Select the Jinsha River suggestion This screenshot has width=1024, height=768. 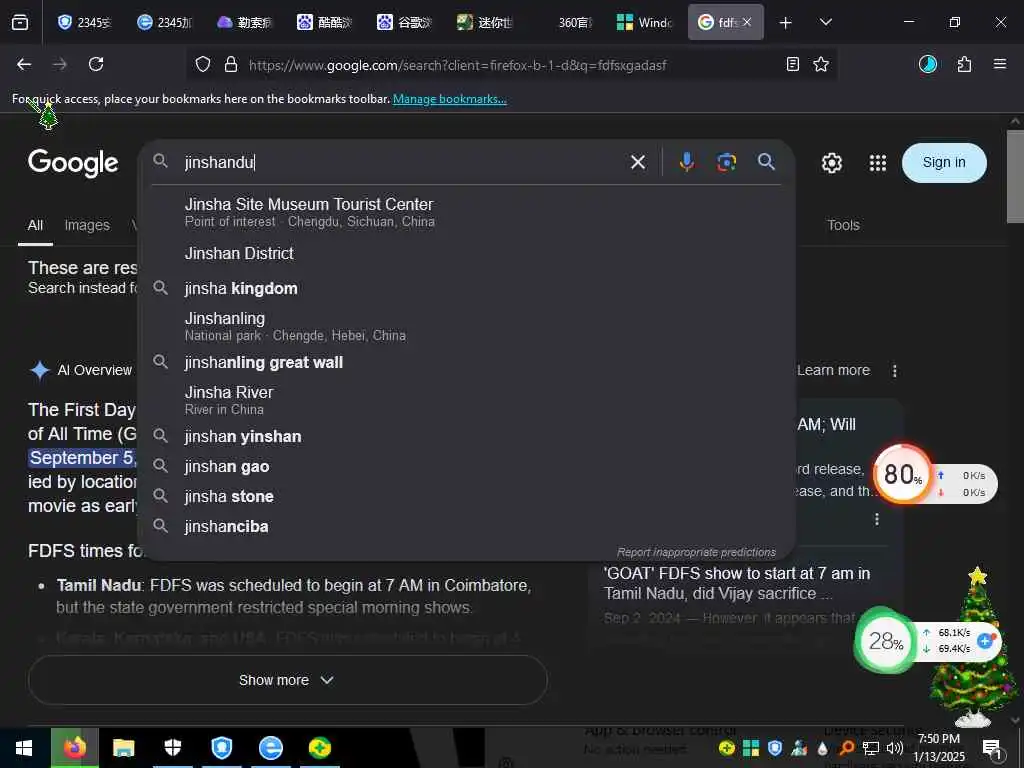click(466, 400)
